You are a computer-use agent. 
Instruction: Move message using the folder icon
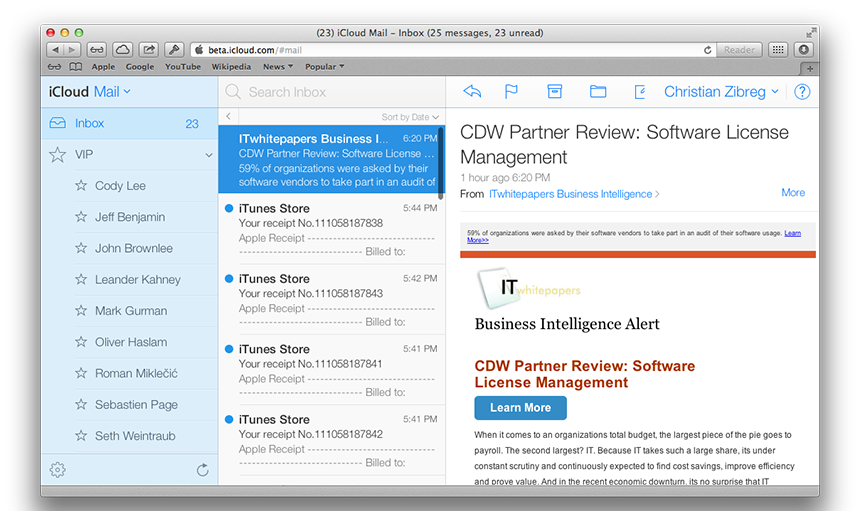point(598,92)
